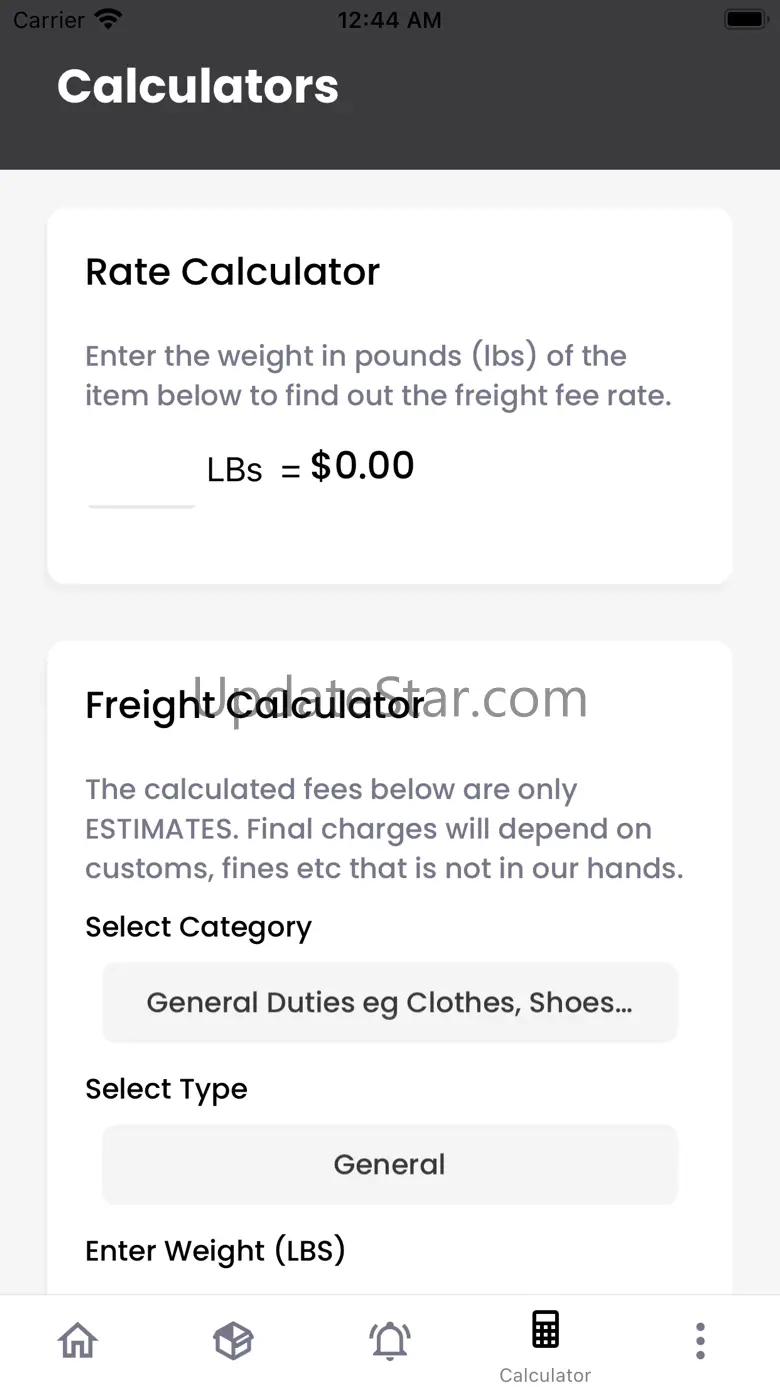Tap the Enter Weight (LBS) label

click(x=215, y=1251)
